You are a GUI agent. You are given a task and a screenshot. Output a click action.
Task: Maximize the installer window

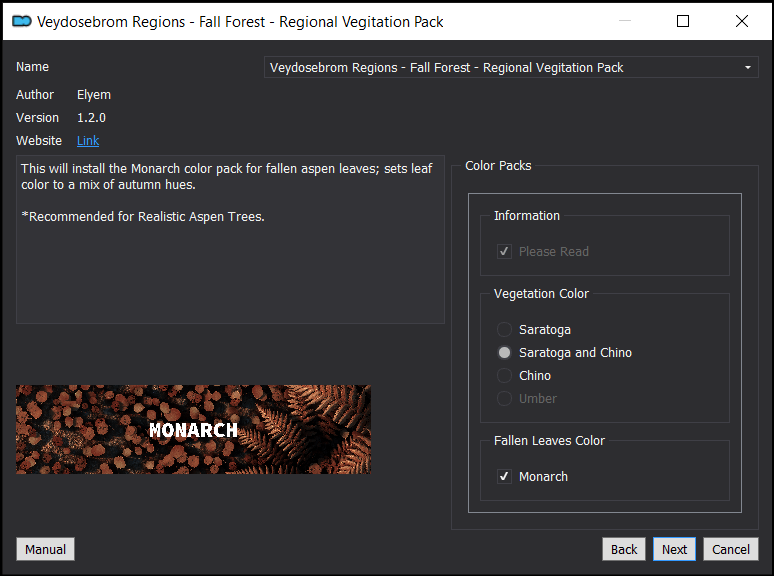pos(683,21)
